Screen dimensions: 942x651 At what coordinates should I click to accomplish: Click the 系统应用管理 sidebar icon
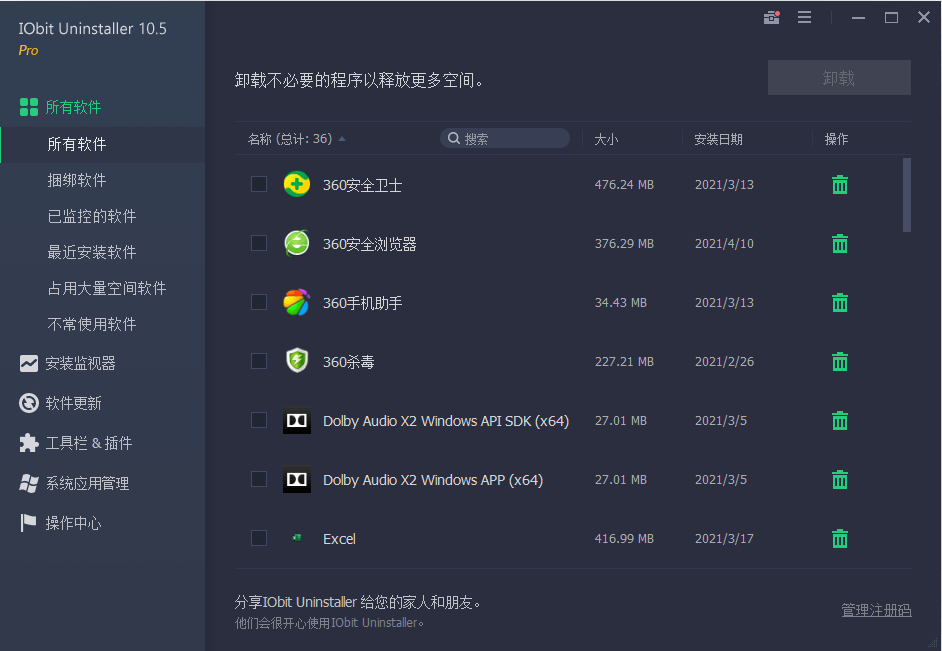click(28, 483)
